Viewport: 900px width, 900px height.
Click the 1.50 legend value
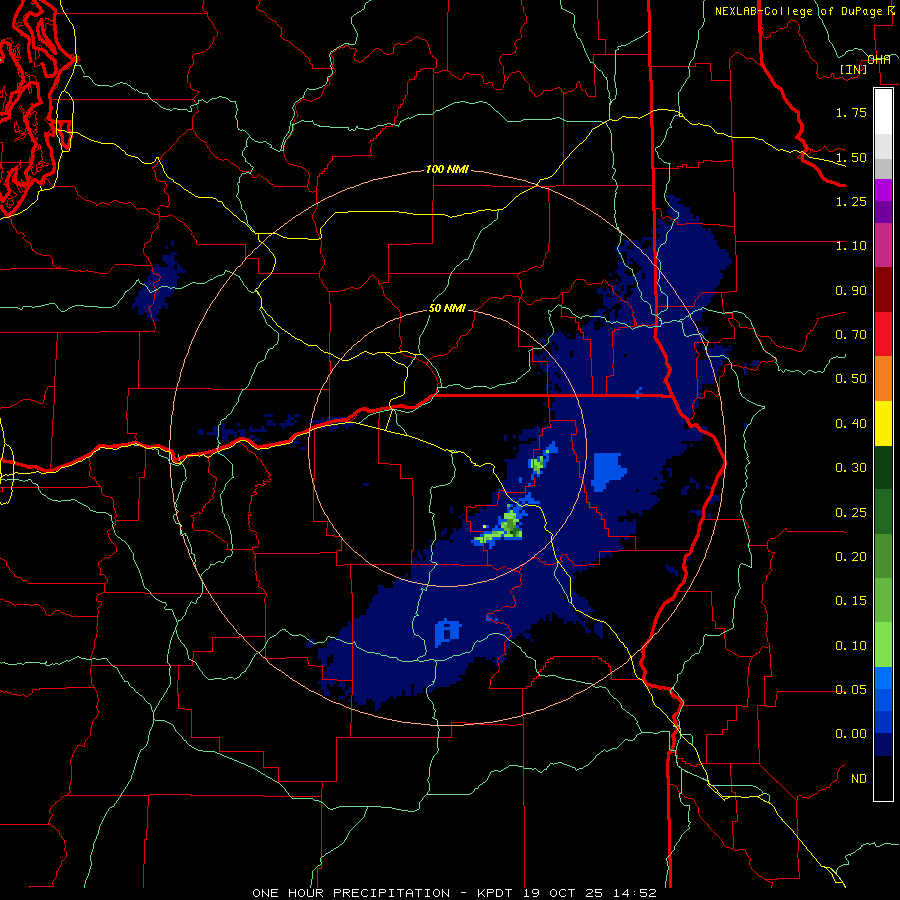click(x=851, y=157)
